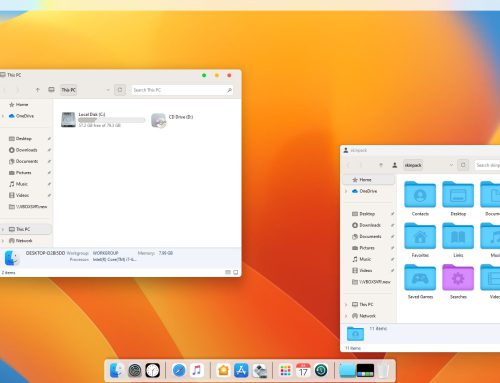Launch Safari from the dock
500x383 pixels.
[x=179, y=370]
